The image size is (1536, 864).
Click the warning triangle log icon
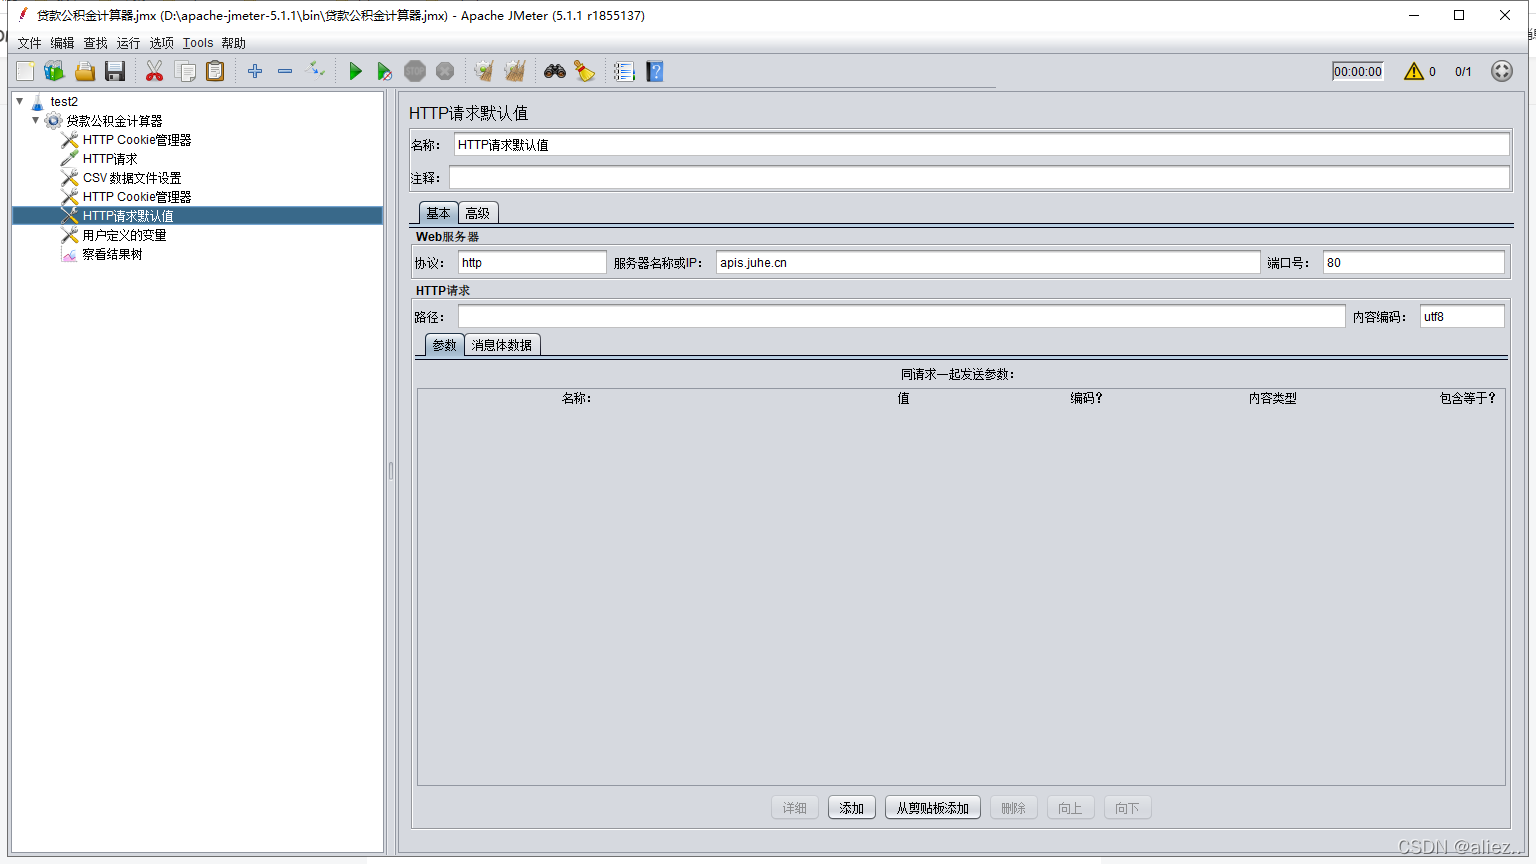1414,71
